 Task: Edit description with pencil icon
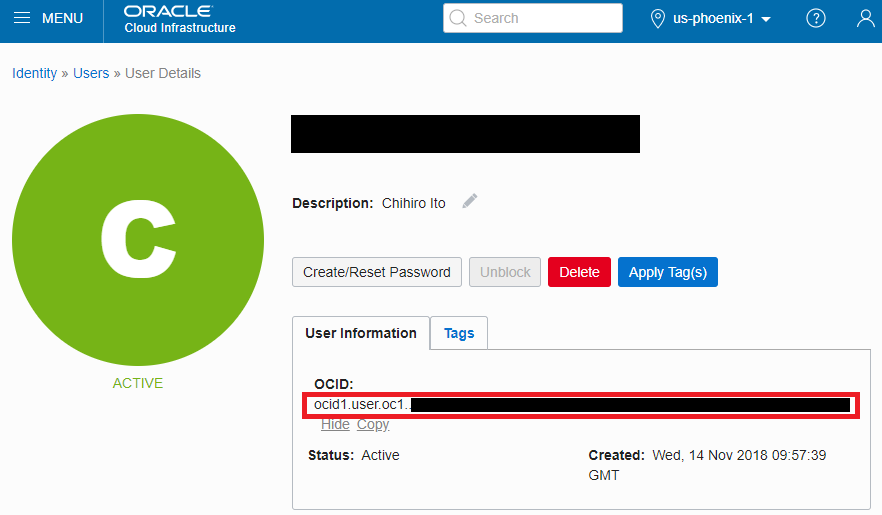(x=470, y=201)
